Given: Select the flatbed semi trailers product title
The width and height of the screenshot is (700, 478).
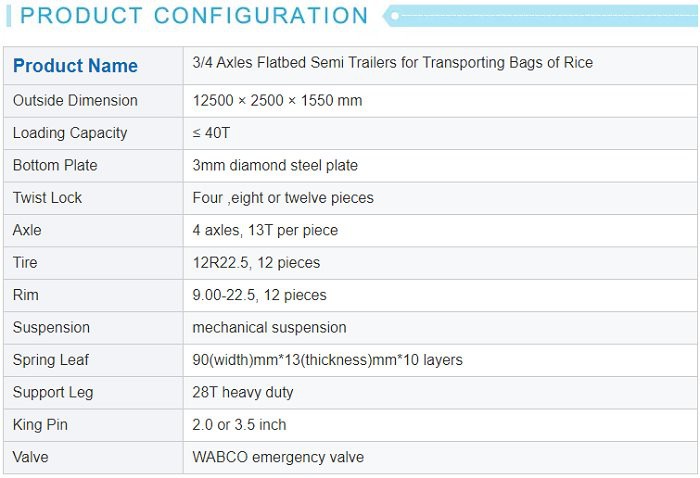Looking at the screenshot, I should [x=392, y=63].
